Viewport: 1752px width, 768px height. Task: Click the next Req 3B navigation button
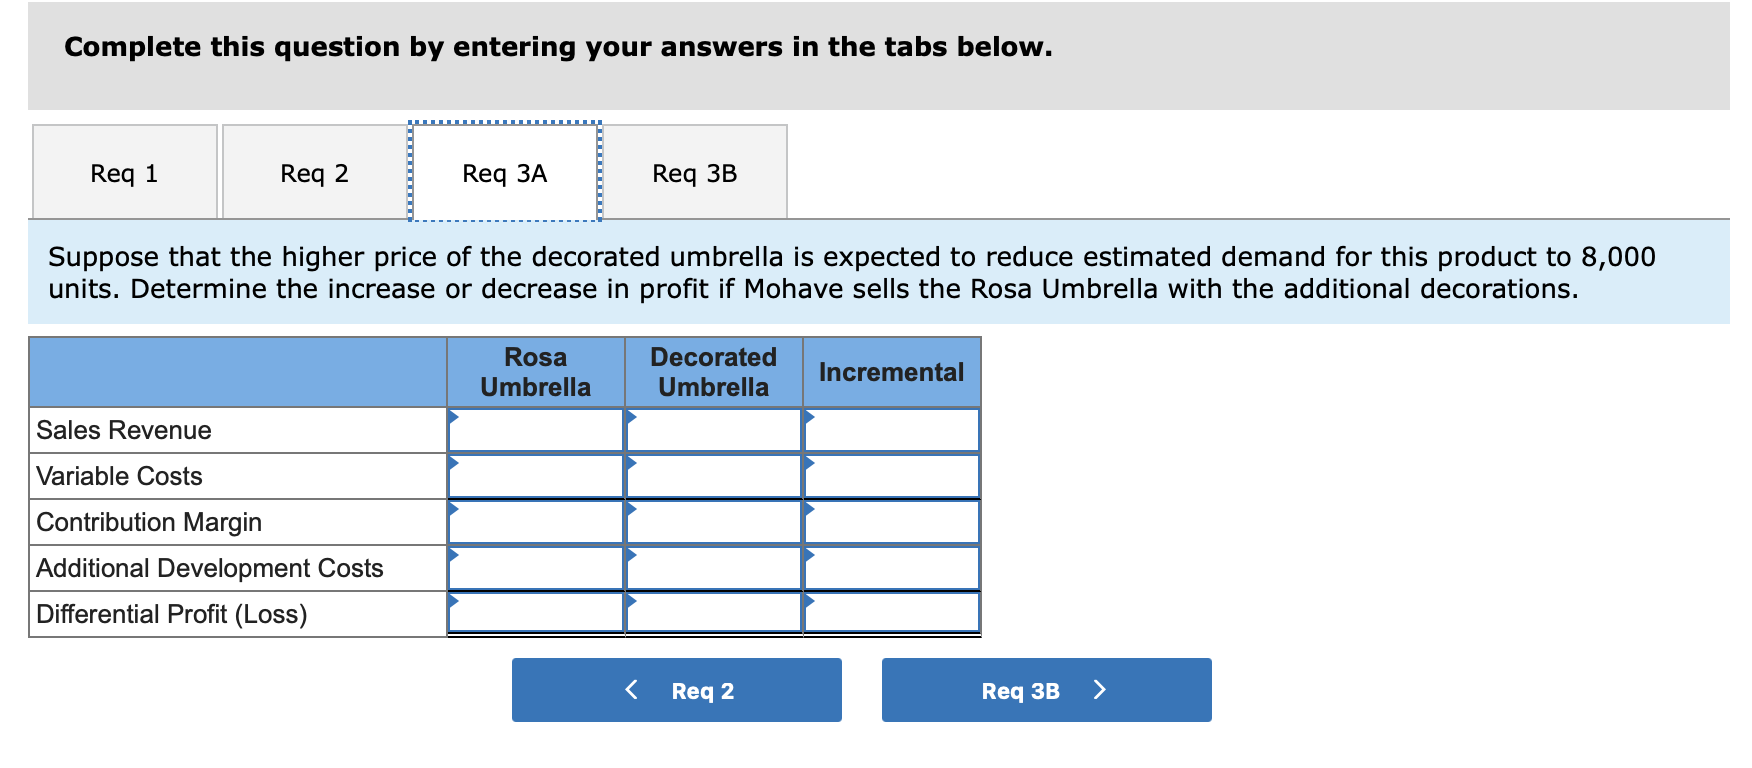click(1046, 689)
